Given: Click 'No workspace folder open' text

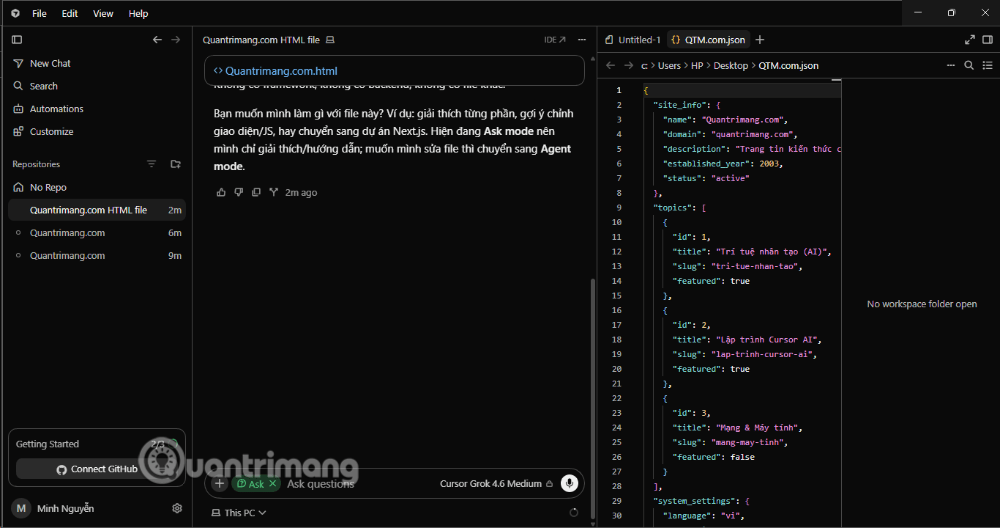Looking at the screenshot, I should click(922, 304).
